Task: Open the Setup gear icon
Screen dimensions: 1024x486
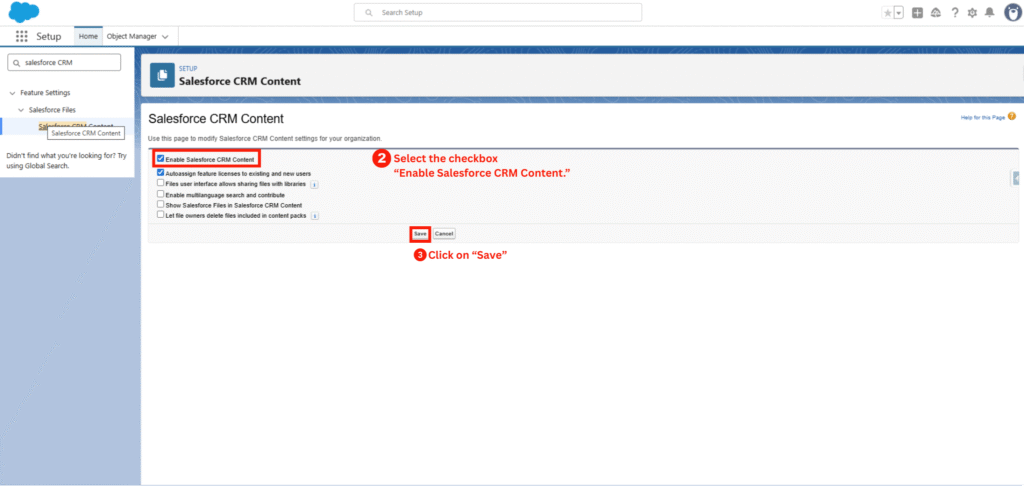Action: tap(972, 13)
